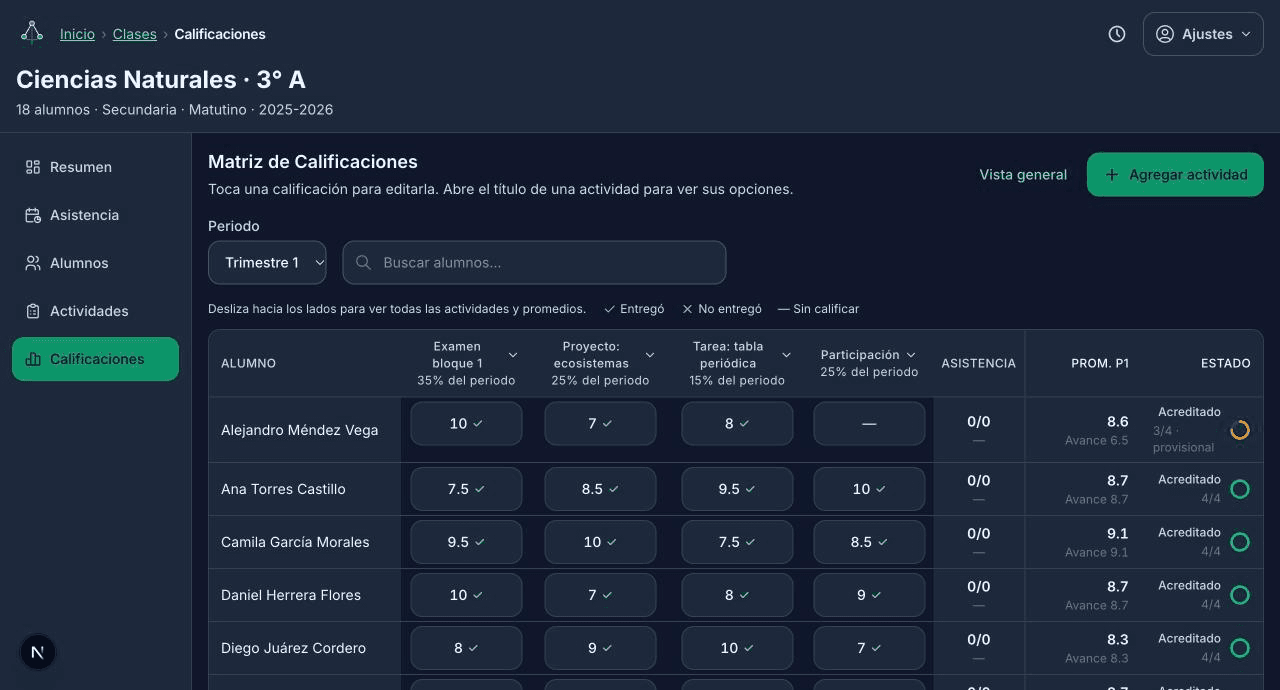
Task: Edit Daniel's Tarea grade 8
Action: click(737, 595)
